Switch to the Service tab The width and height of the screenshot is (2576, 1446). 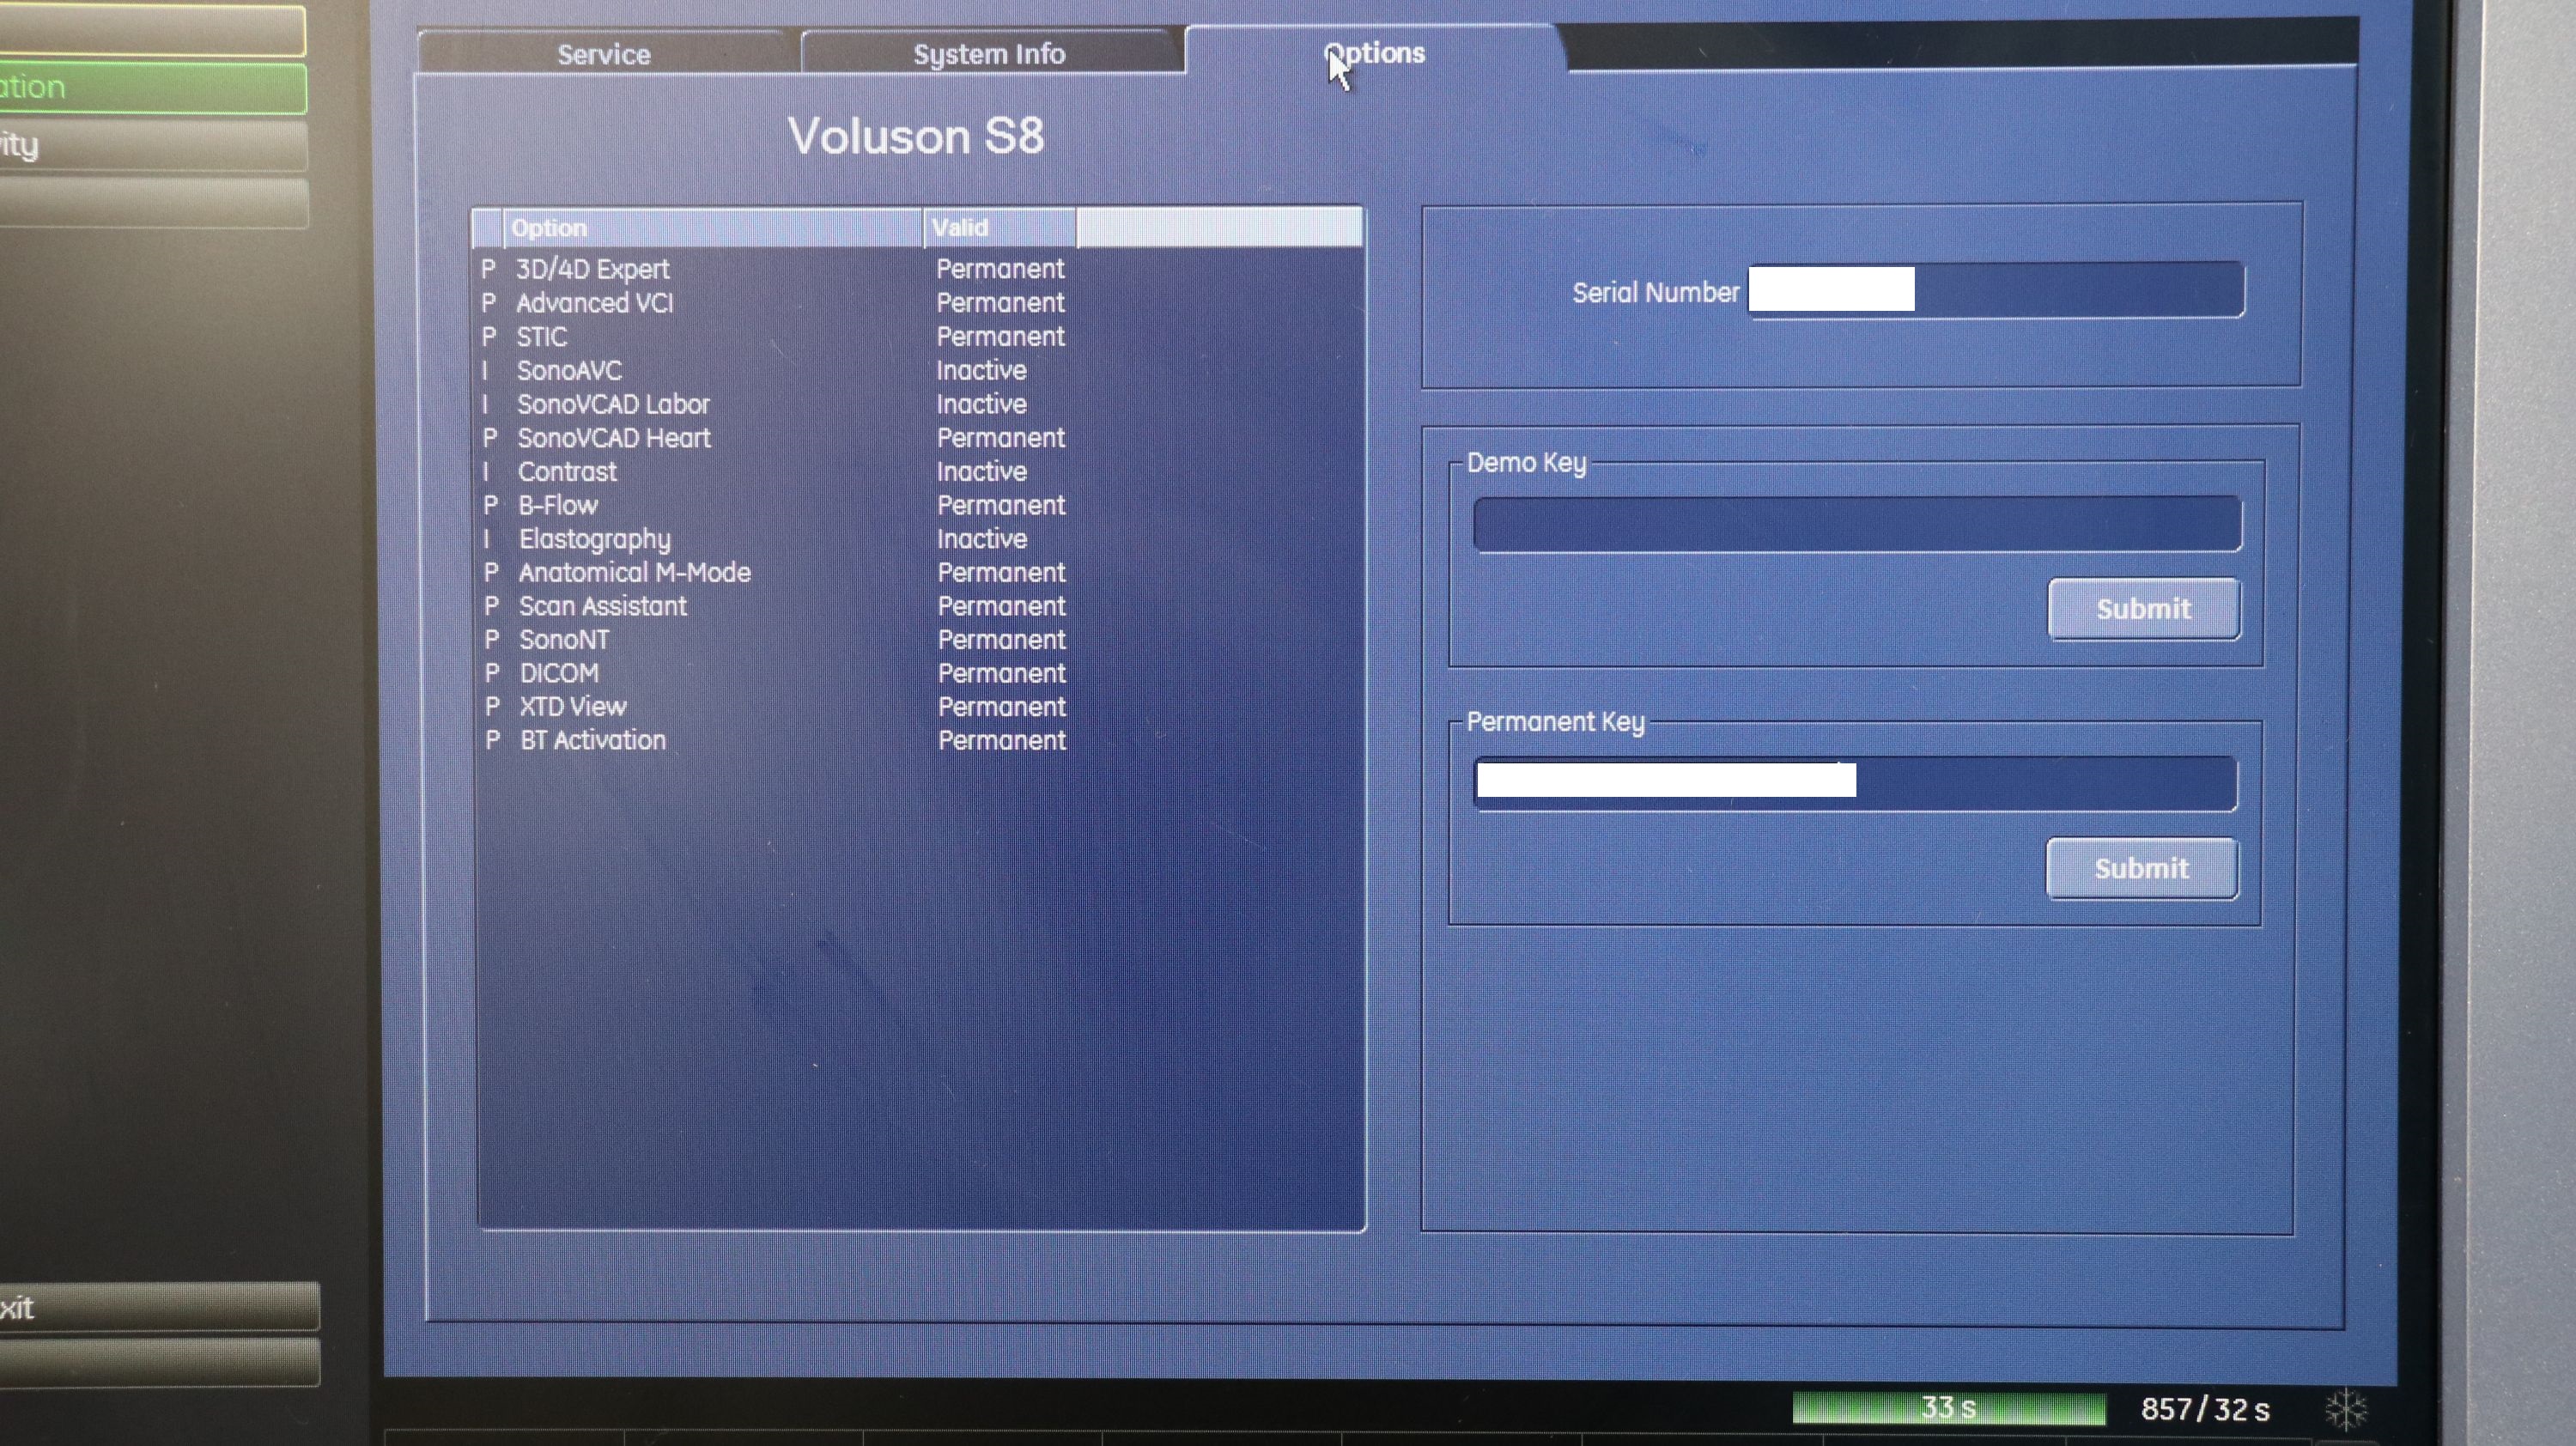pos(604,53)
